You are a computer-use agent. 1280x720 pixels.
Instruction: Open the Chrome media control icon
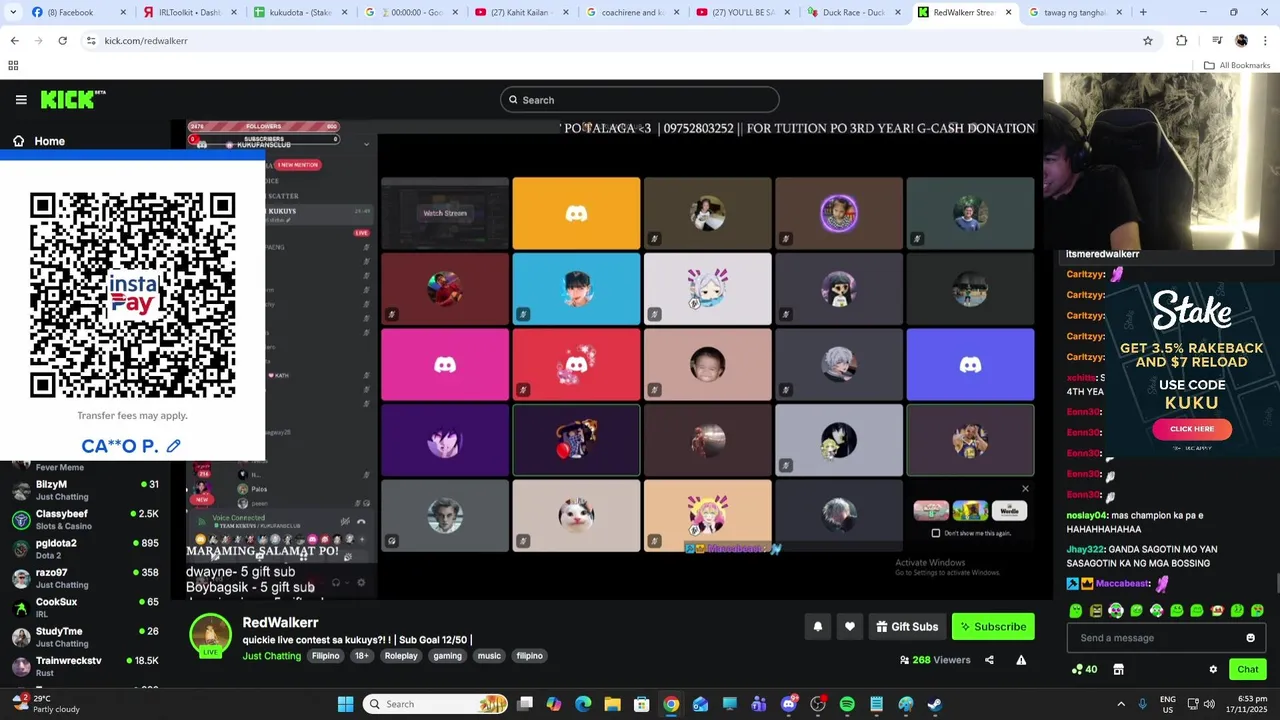[1217, 41]
